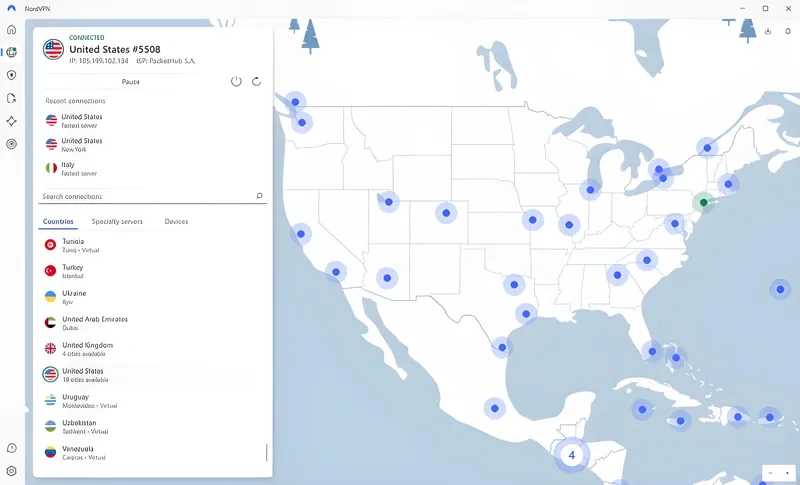This screenshot has height=485, width=800.
Task: Switch to Specialty servers tab
Action: 117,221
